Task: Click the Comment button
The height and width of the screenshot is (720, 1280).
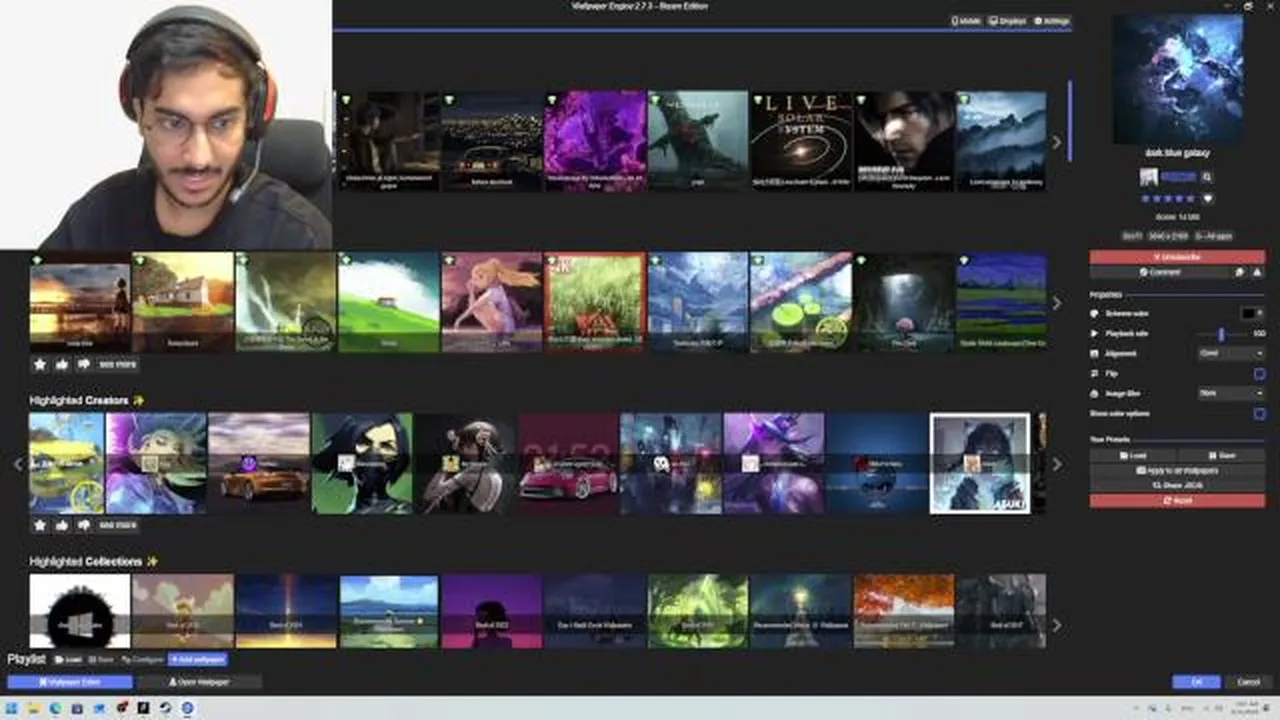Action: (x=1159, y=272)
